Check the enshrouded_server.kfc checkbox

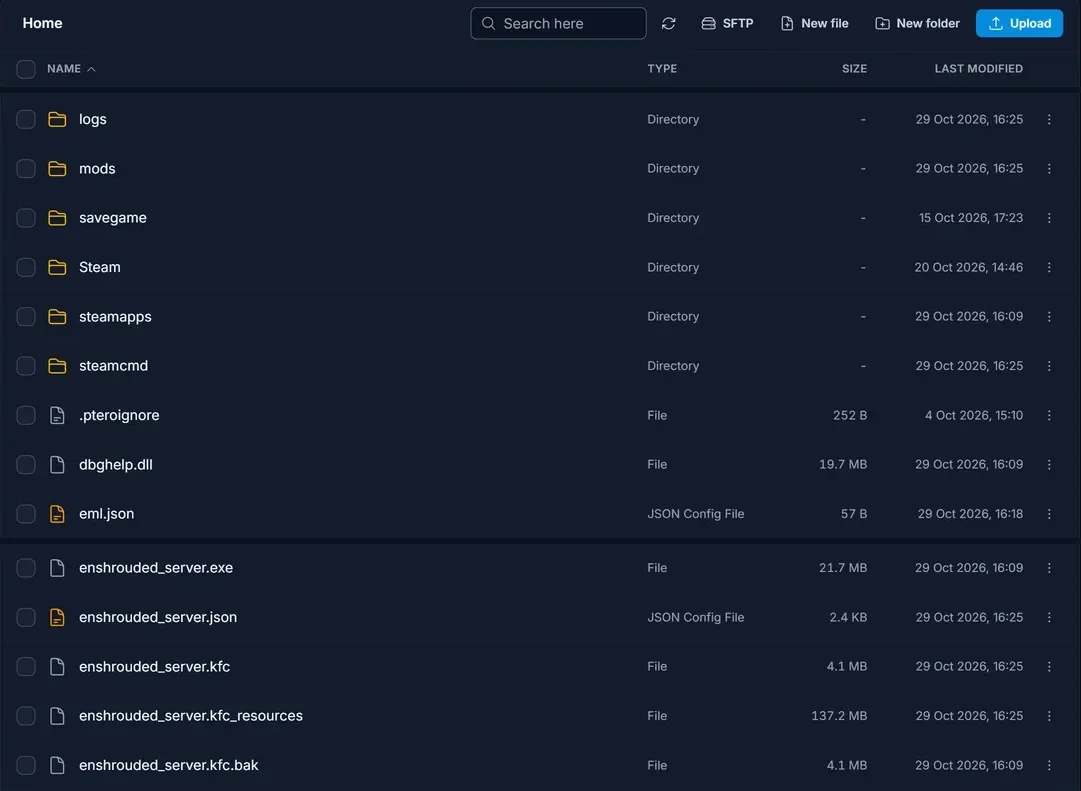[26, 667]
